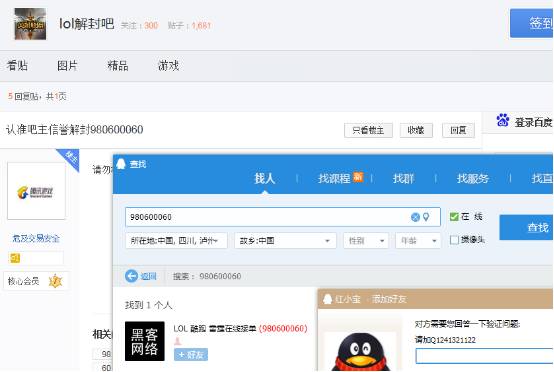
Task: Click the 搜索: 980600060 breadcrumb text
Action: pyautogui.click(x=207, y=276)
